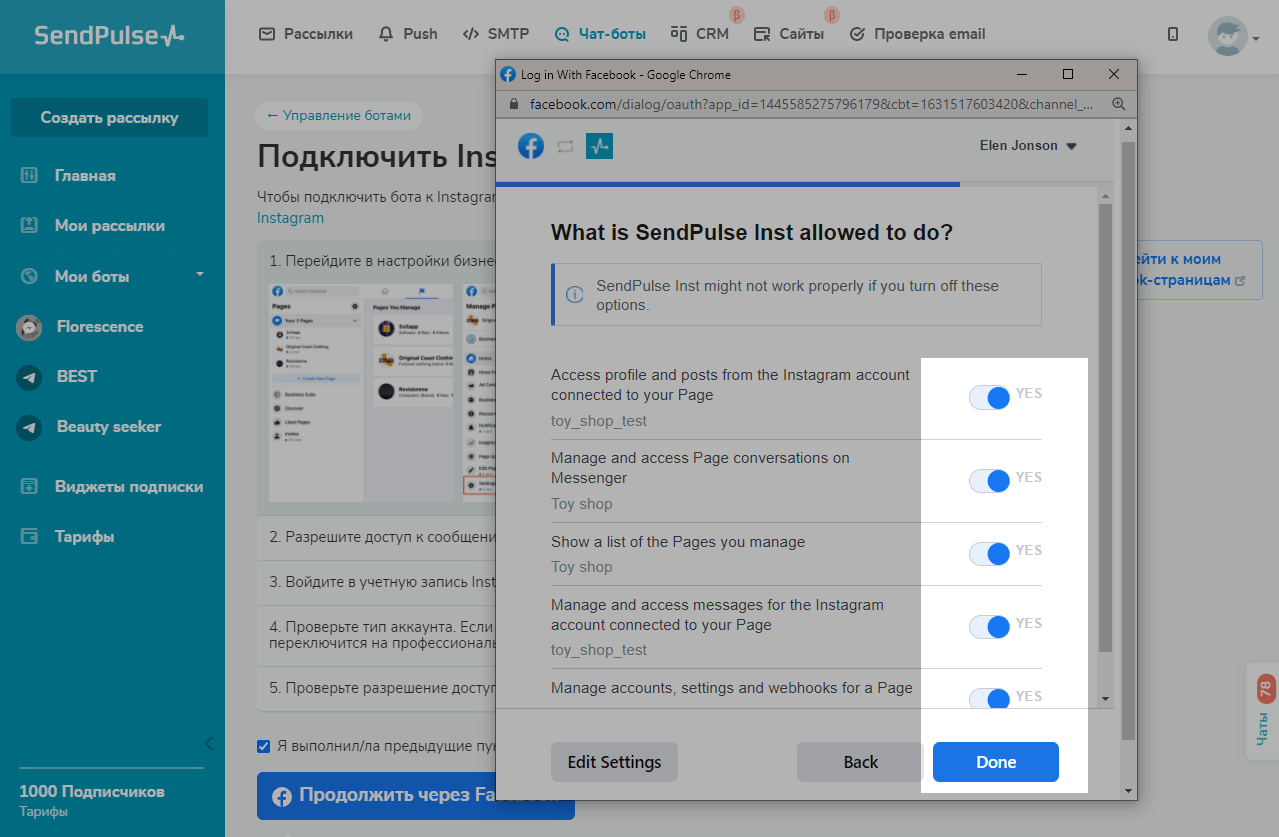Click Мои боты globe icon

click(29, 276)
